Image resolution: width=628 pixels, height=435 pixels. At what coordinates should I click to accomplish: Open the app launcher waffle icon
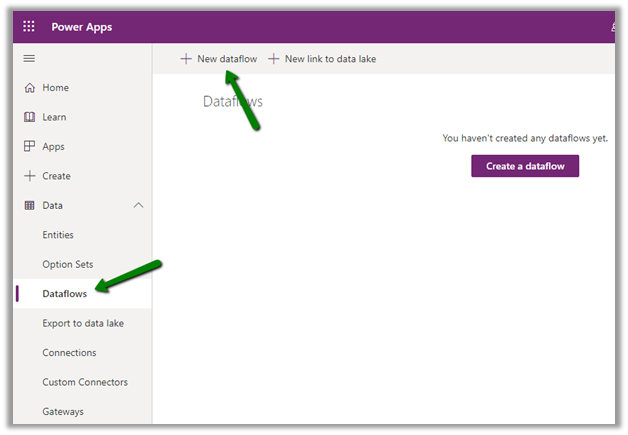click(29, 26)
